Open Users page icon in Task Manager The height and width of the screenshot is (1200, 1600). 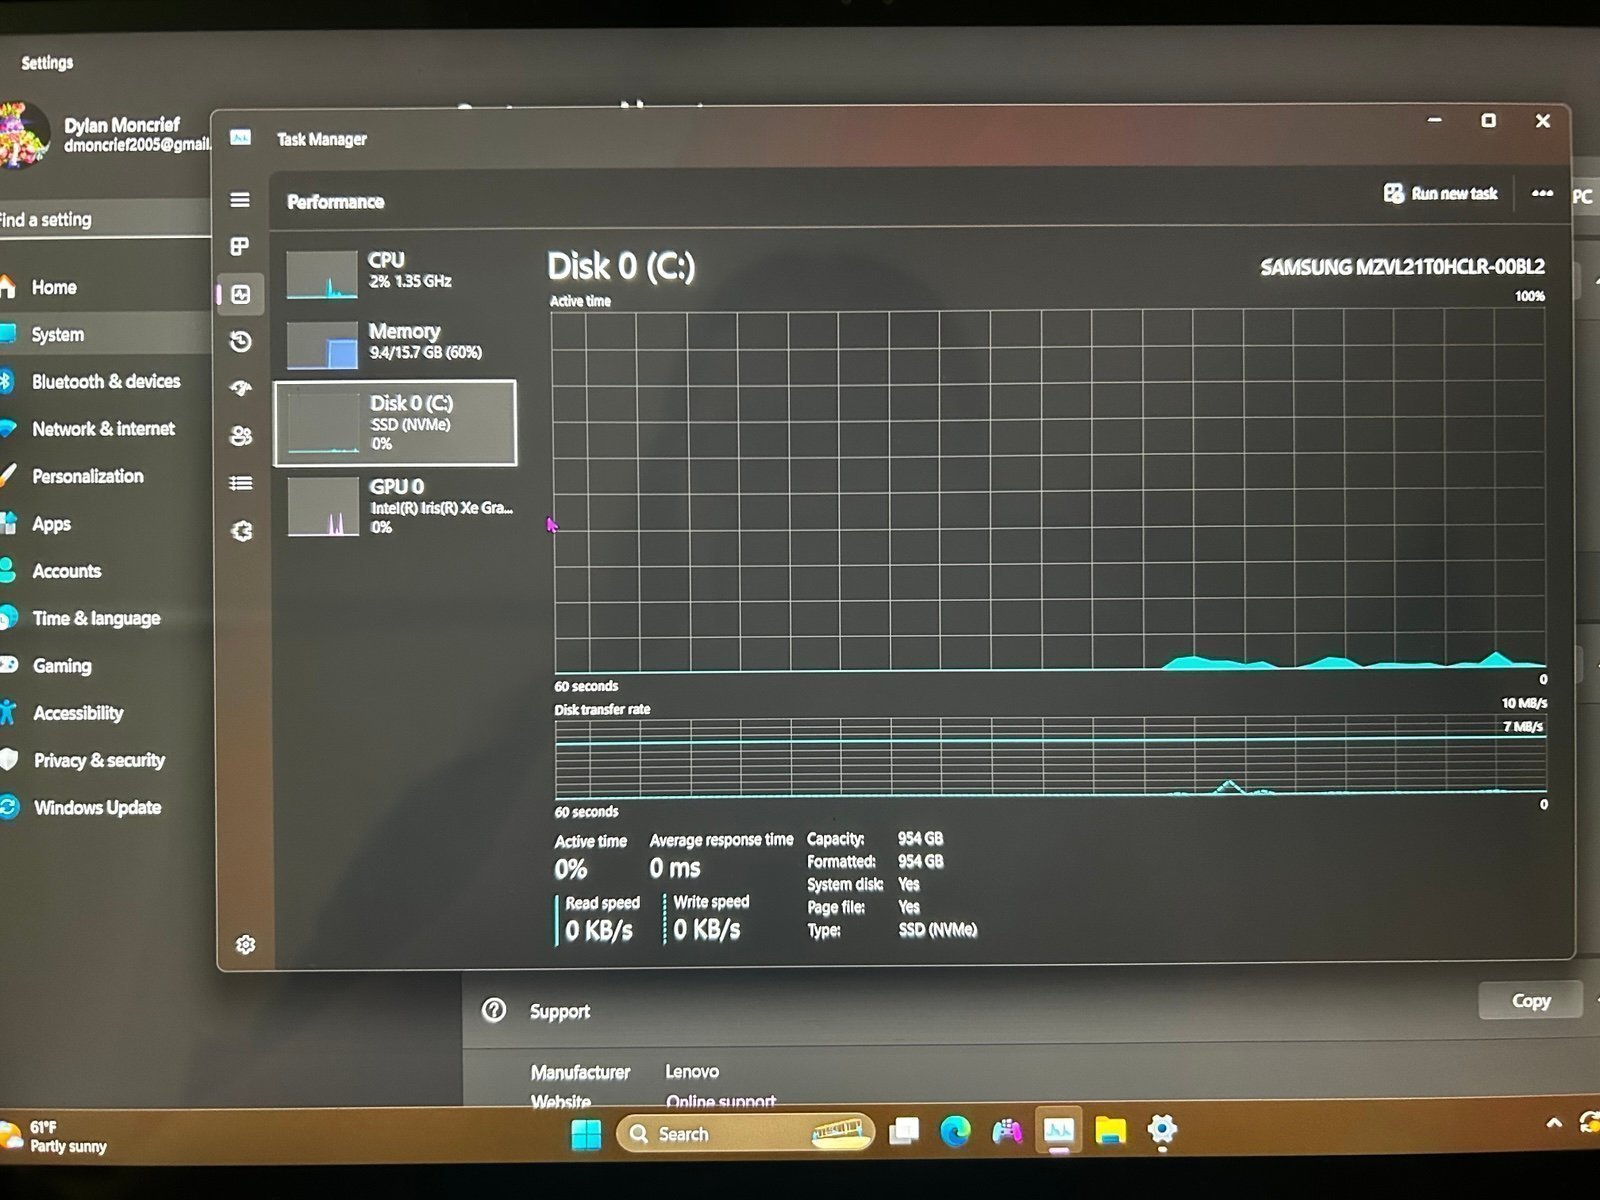click(x=241, y=435)
